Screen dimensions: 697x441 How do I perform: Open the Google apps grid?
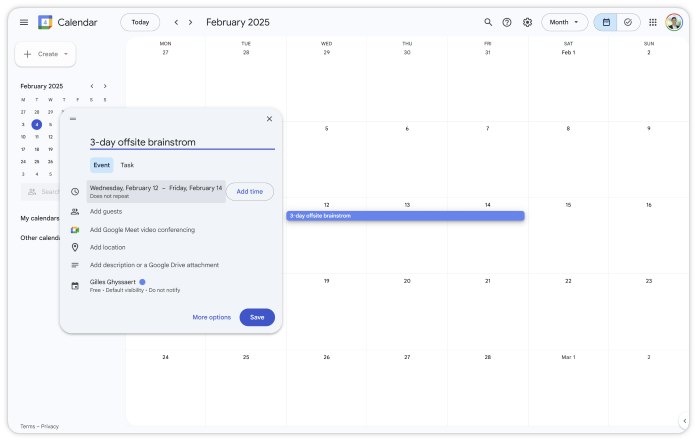[x=653, y=22]
